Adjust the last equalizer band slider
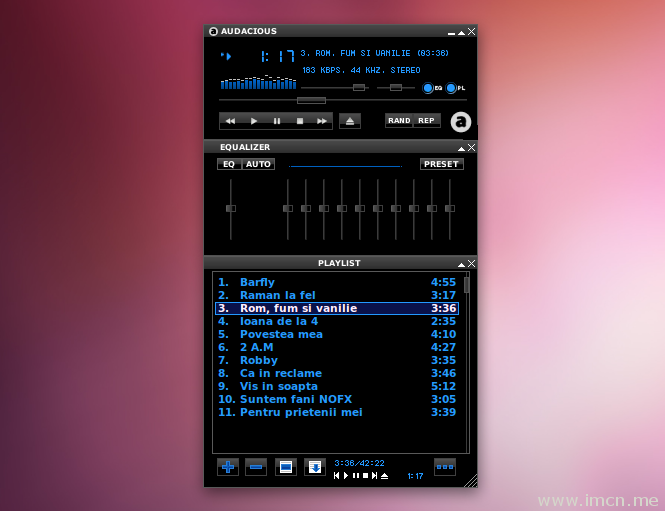 pyautogui.click(x=450, y=209)
